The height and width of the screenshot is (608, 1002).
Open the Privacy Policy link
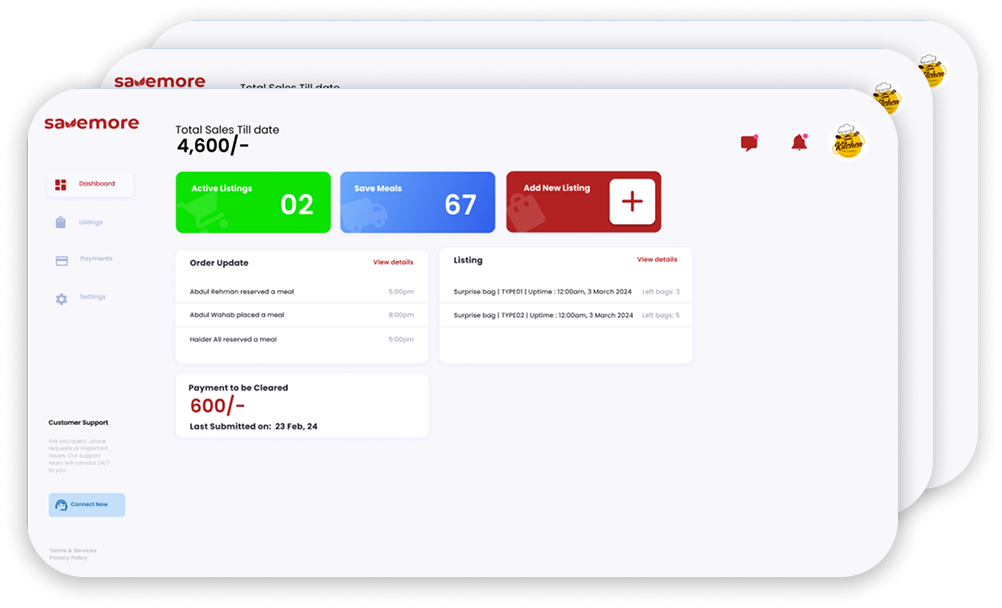click(70, 558)
